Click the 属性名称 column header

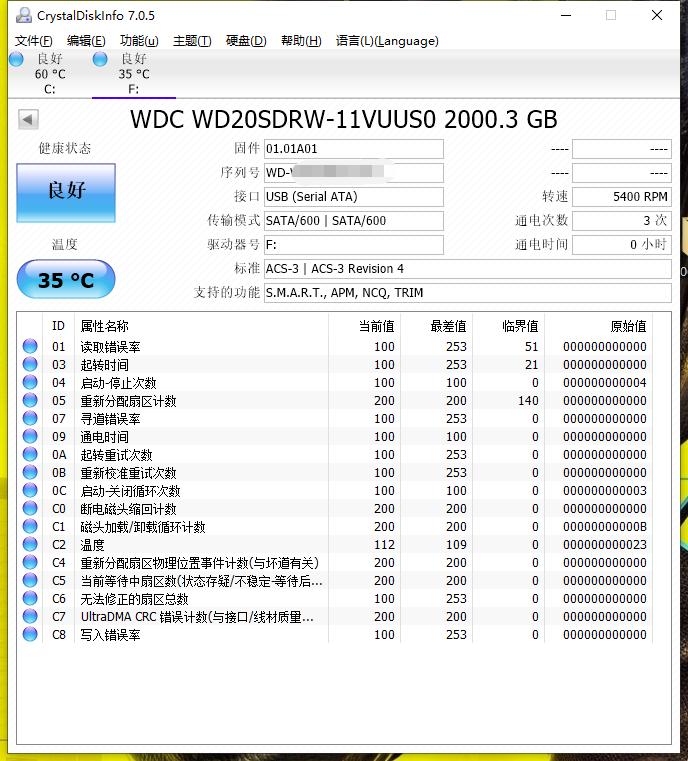coord(201,326)
